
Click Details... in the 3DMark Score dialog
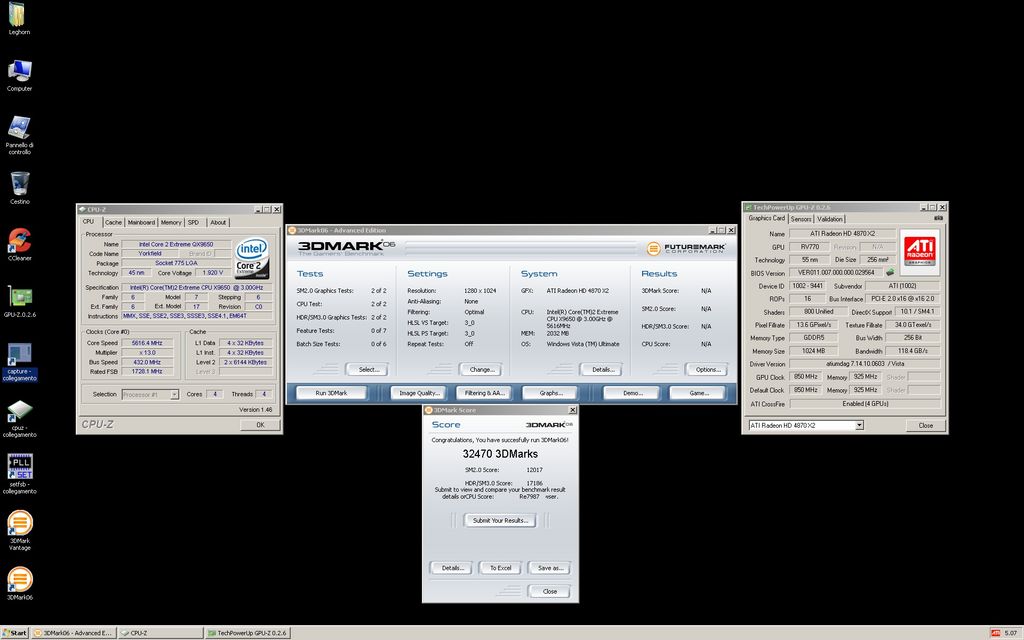pos(452,568)
